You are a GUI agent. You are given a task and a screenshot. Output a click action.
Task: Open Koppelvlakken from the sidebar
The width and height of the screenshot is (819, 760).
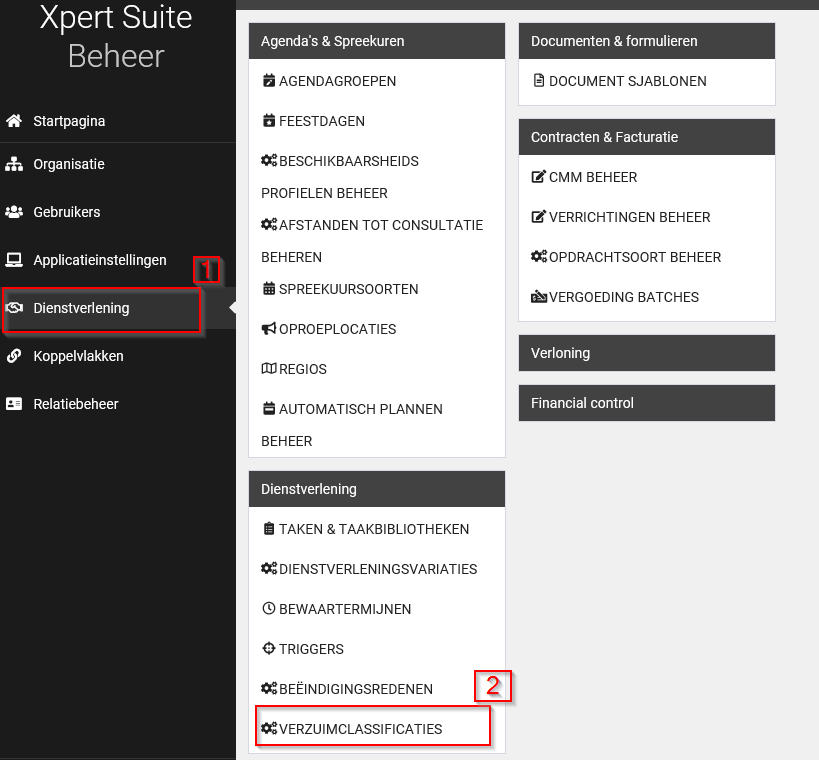(78, 356)
